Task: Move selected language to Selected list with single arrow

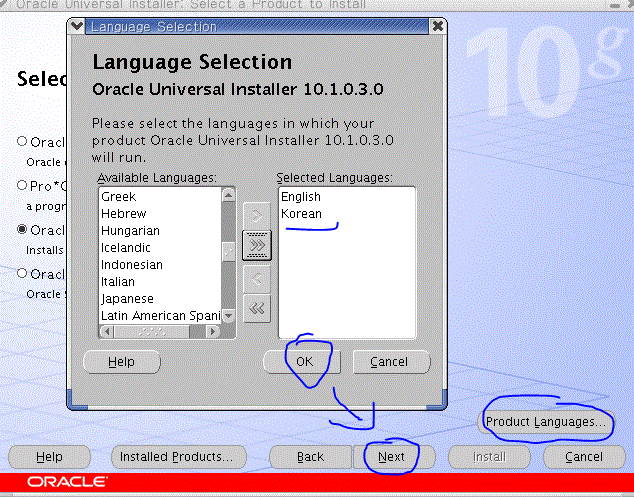Action: (x=257, y=216)
